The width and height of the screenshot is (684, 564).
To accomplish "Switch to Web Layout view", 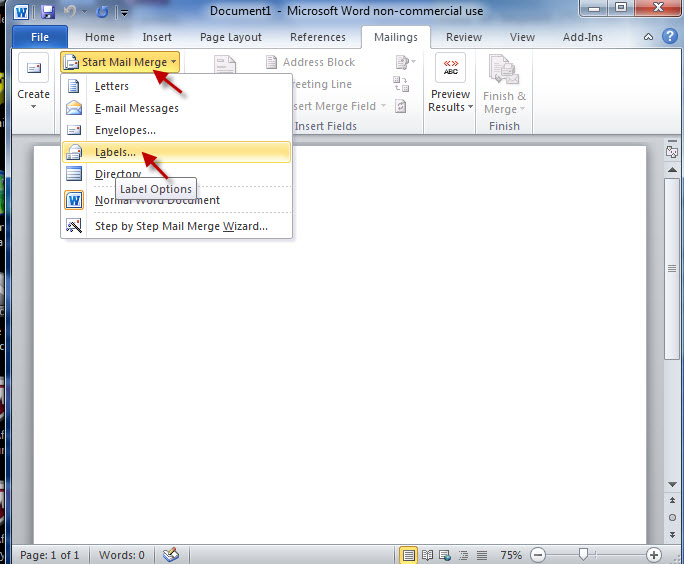I will (445, 555).
